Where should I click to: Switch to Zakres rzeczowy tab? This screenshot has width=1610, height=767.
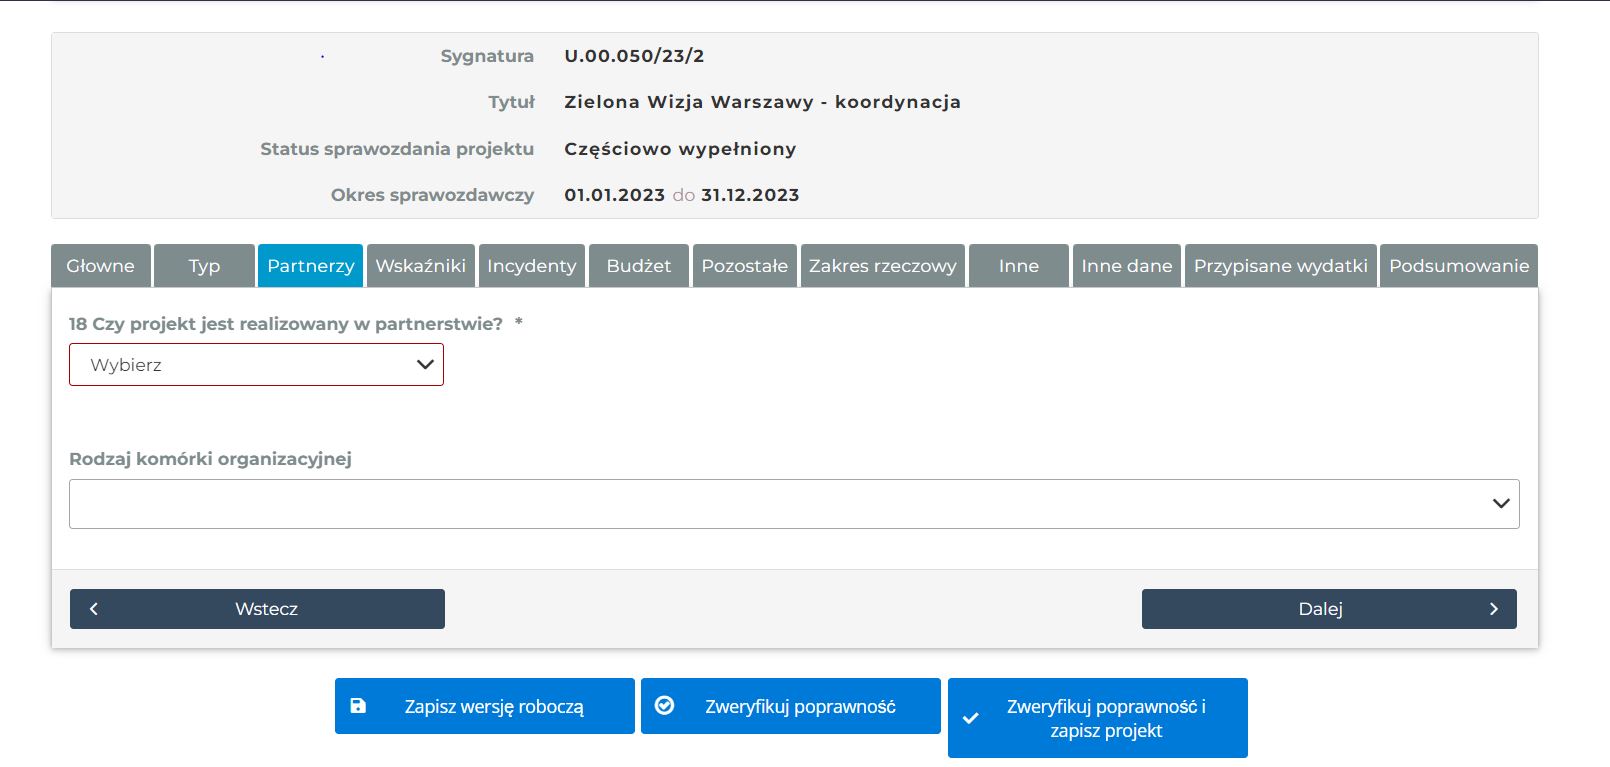coord(882,266)
